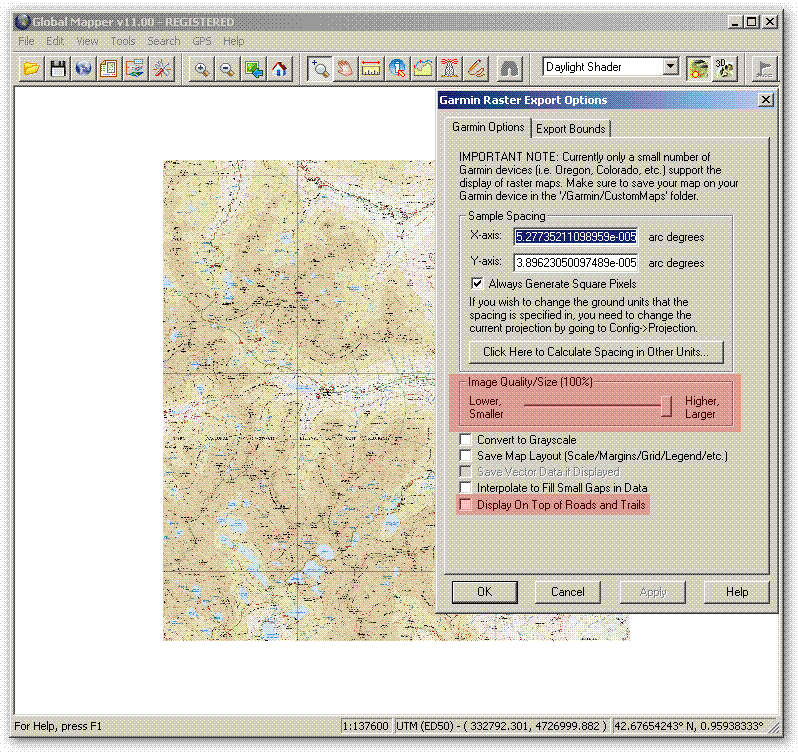Click the Open Data File folder icon
Image resolution: width=798 pixels, height=752 pixels.
(32, 68)
